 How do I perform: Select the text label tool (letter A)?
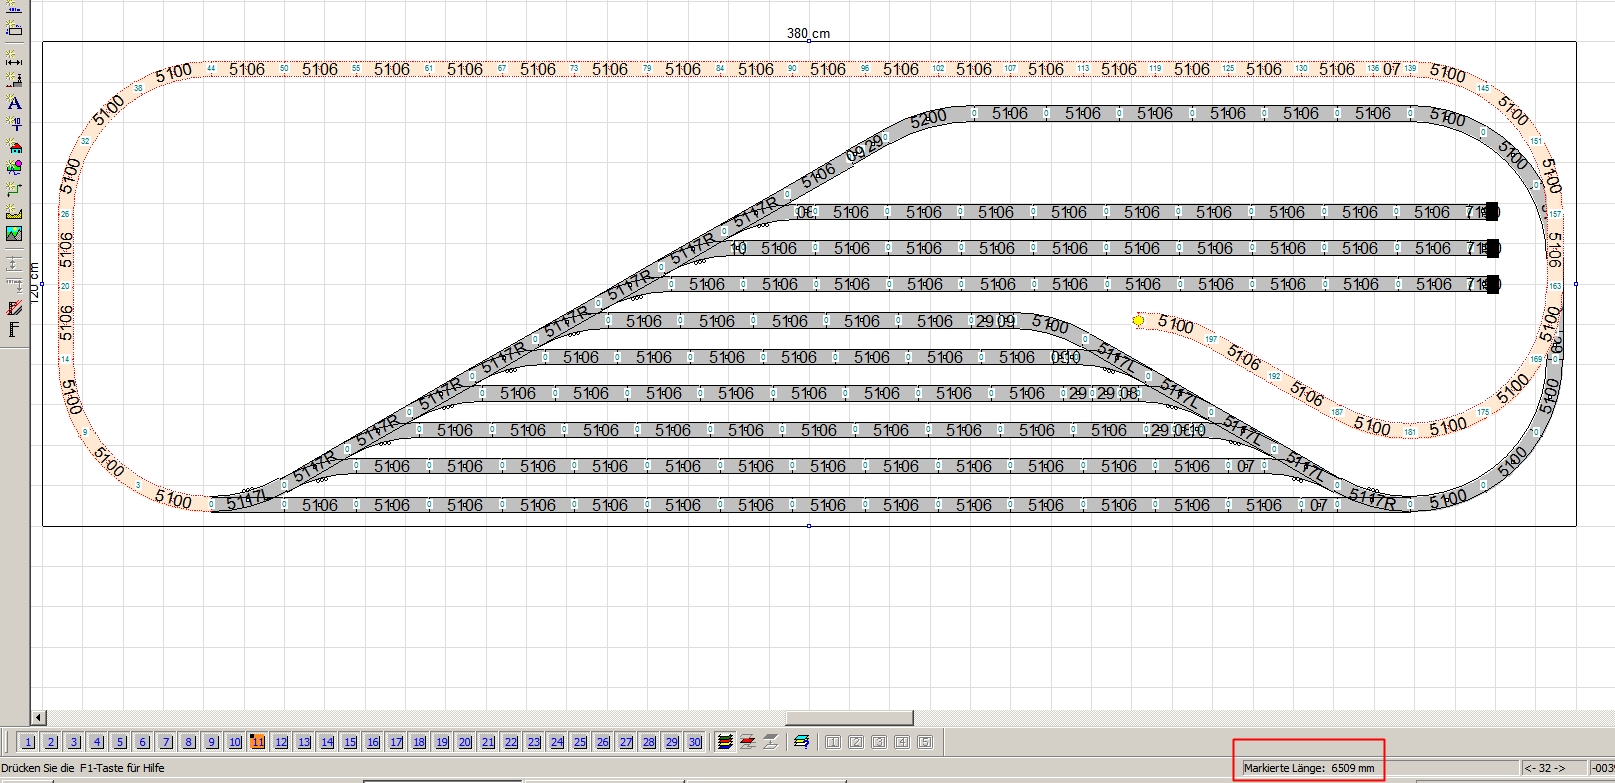[14, 102]
